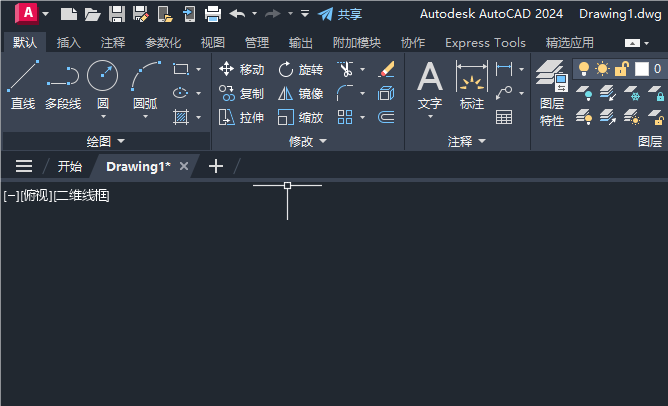Click the layer color white swatch

click(642, 69)
